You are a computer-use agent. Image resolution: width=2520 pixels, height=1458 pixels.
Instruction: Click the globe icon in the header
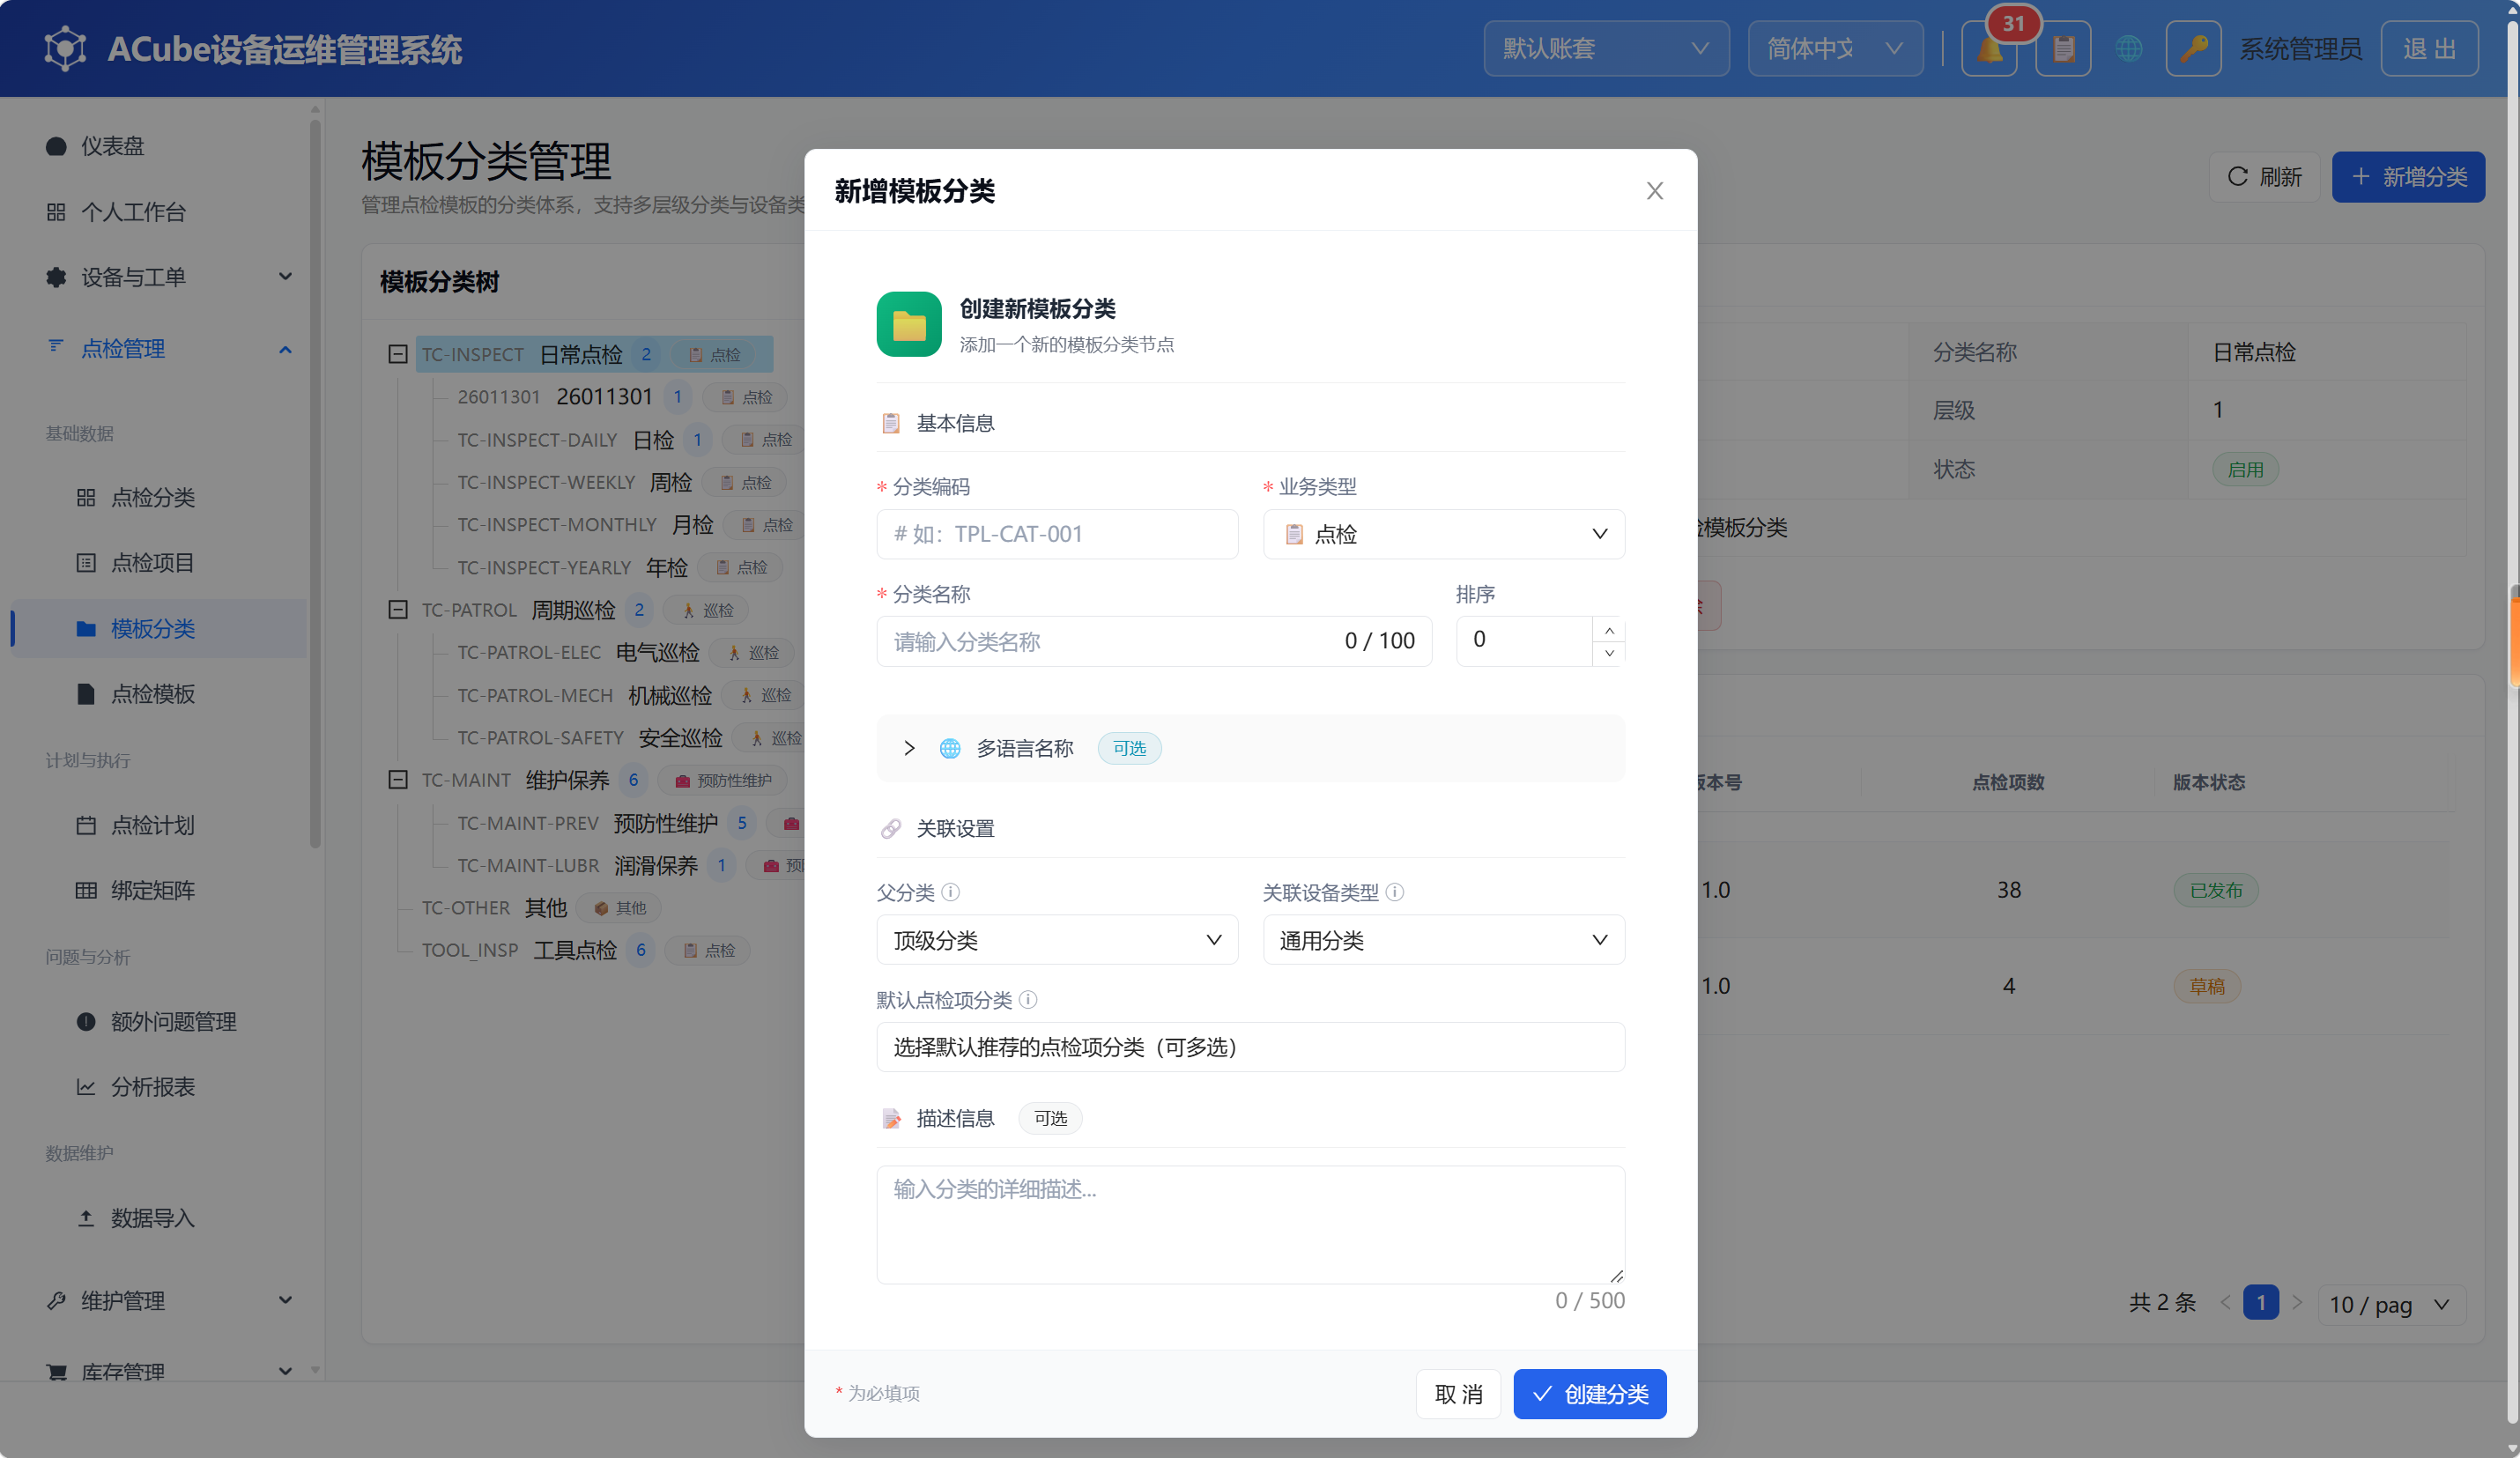[x=2129, y=48]
